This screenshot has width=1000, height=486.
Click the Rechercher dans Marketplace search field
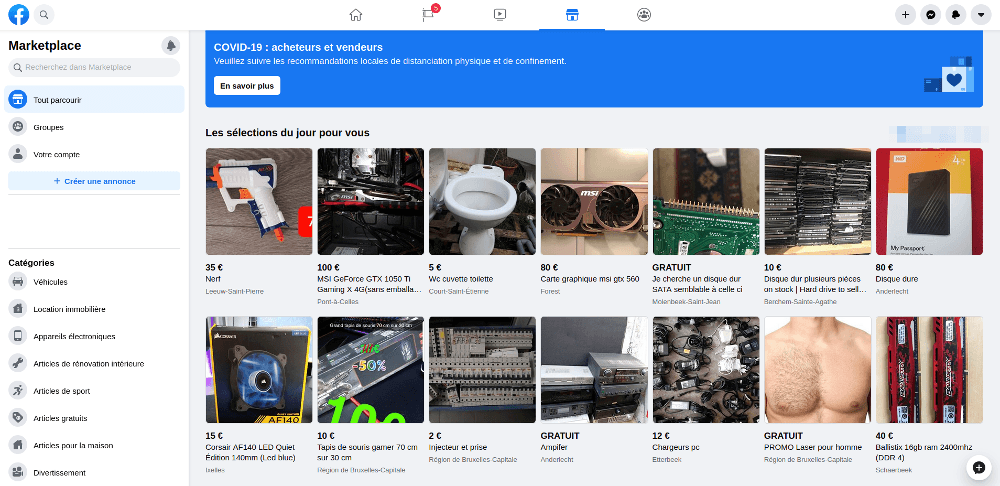pyautogui.click(x=94, y=67)
